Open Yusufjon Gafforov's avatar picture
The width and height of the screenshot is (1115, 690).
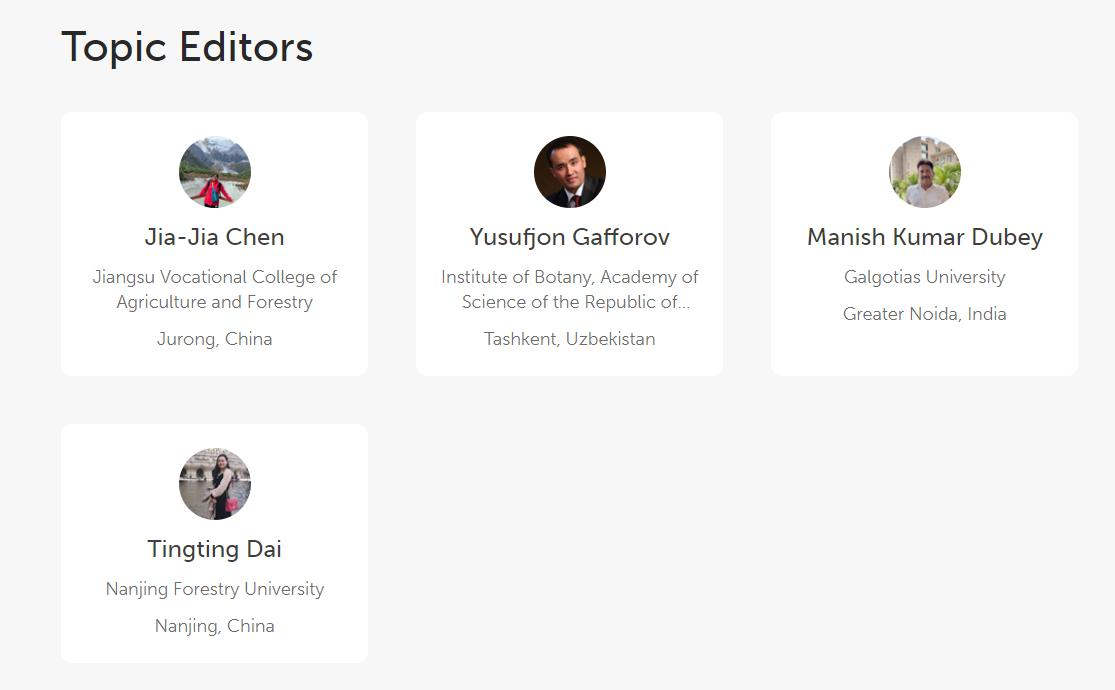[570, 172]
